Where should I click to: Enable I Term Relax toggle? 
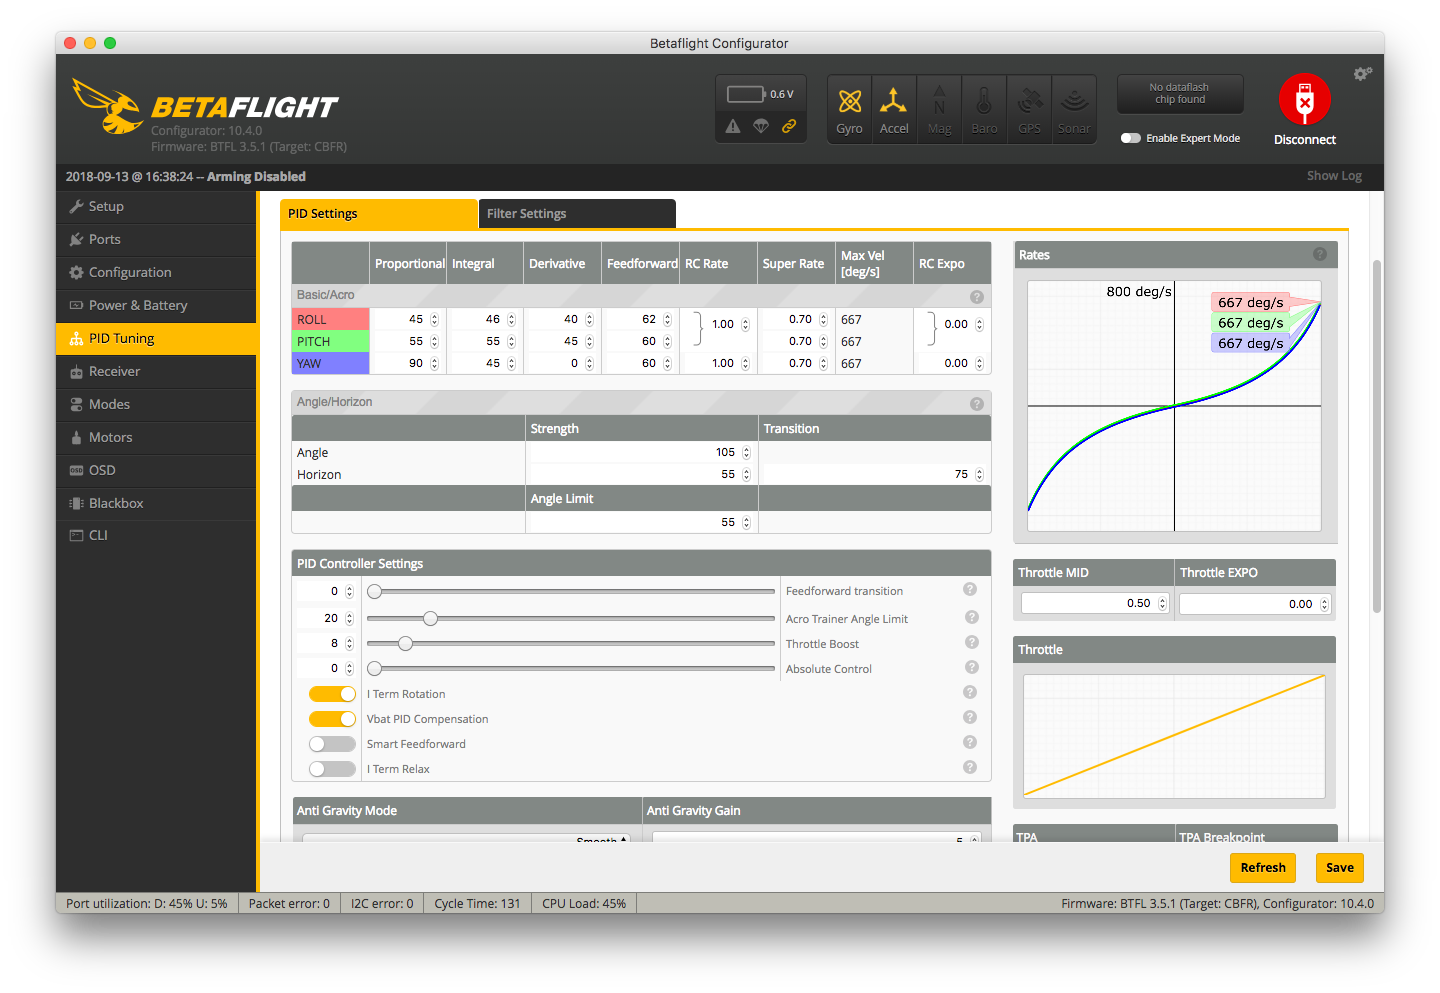[332, 769]
